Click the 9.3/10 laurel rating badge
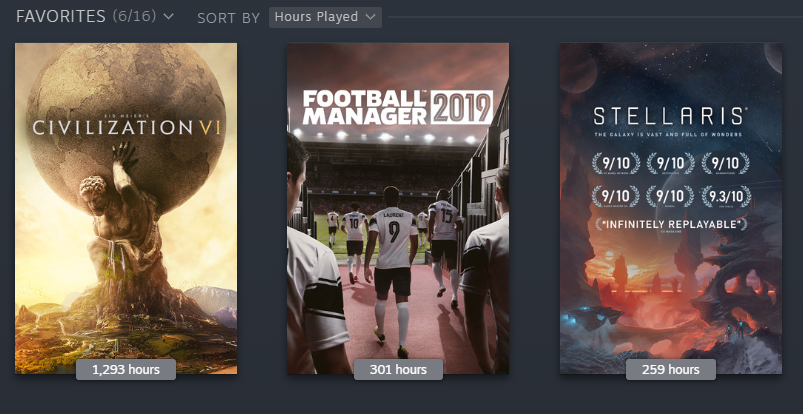 pyautogui.click(x=726, y=196)
